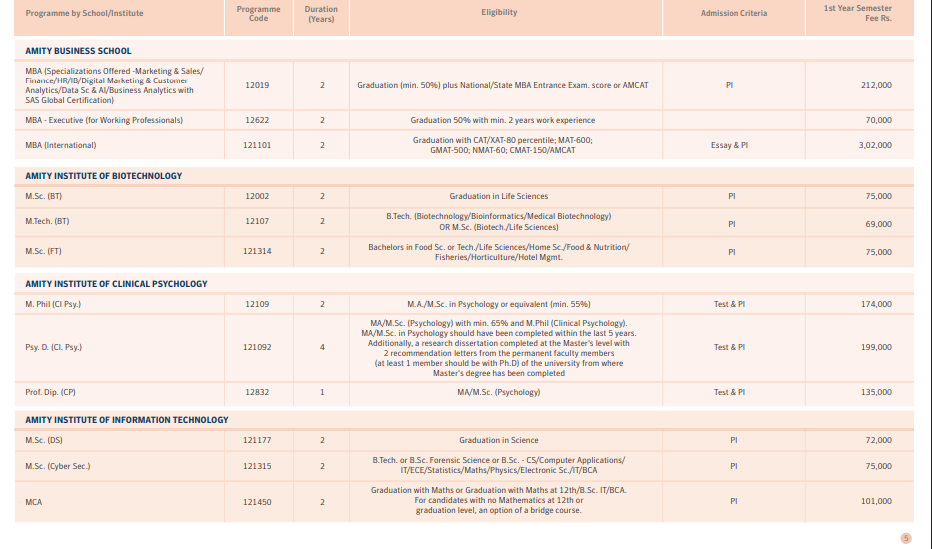Select the 'AMITY INSTITUTE OF BIOTECHNOLOGY' heading

pos(103,176)
